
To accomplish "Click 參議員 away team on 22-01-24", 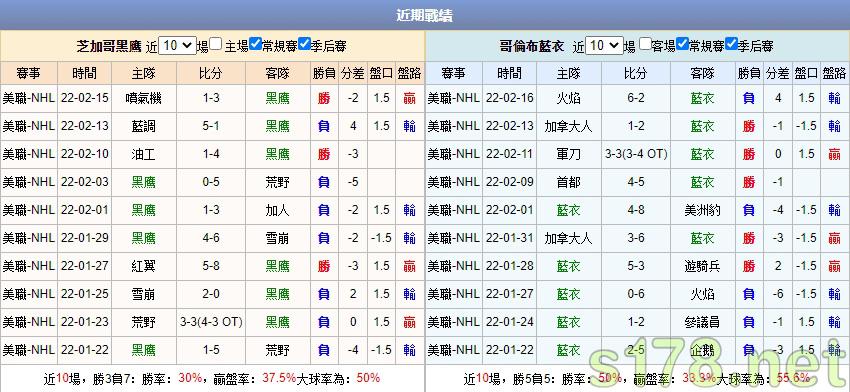I will coord(703,322).
